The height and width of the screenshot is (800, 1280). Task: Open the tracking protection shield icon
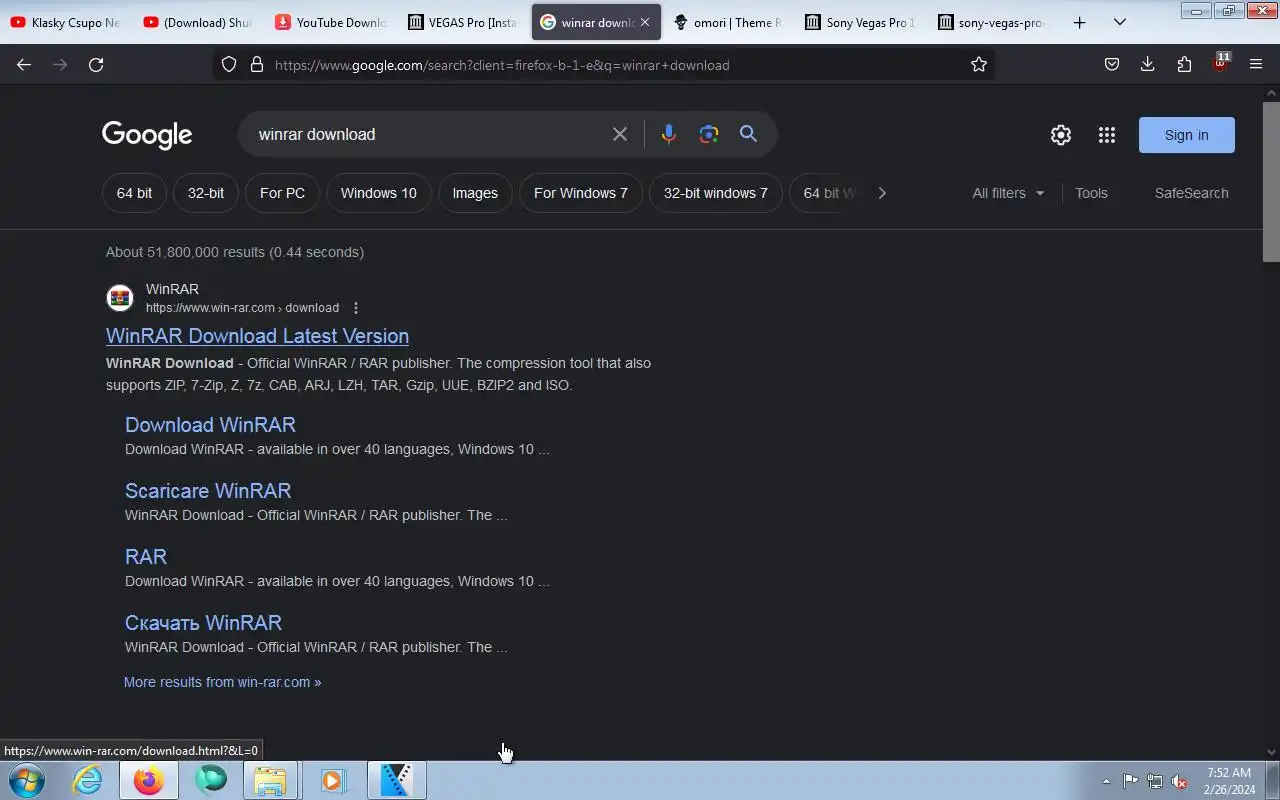[229, 64]
